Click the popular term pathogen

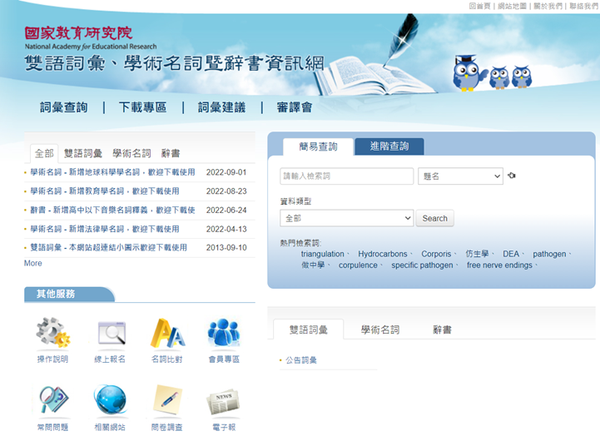[549, 254]
